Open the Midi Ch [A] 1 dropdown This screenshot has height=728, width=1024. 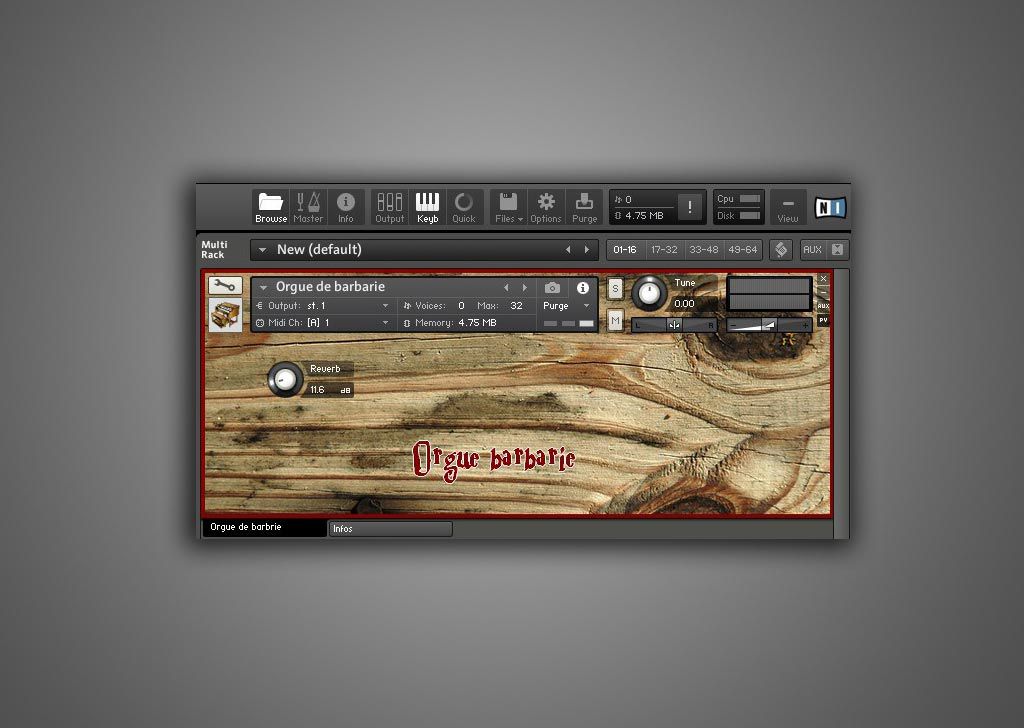tap(323, 323)
